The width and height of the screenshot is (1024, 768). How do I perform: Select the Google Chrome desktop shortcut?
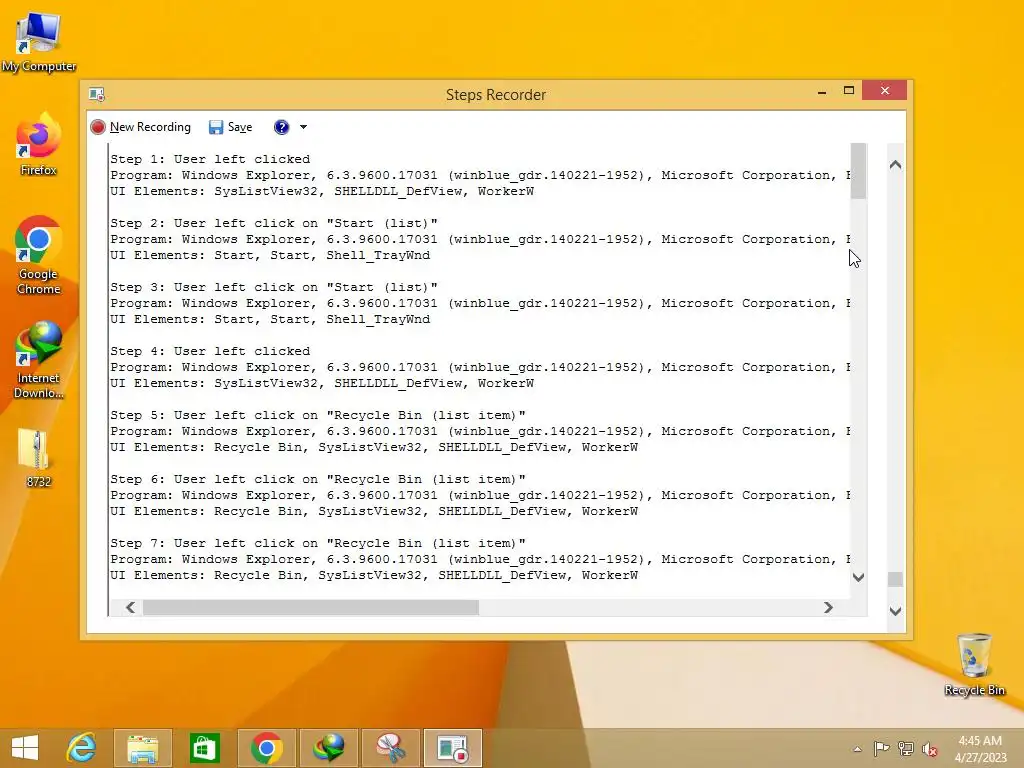click(x=39, y=255)
